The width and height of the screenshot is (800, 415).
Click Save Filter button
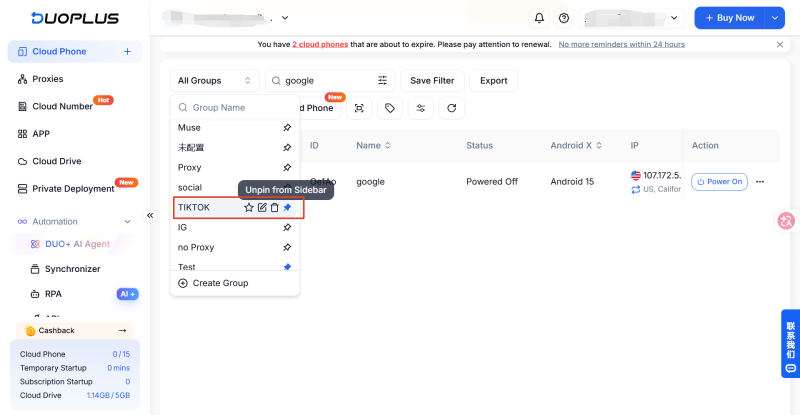(432, 81)
